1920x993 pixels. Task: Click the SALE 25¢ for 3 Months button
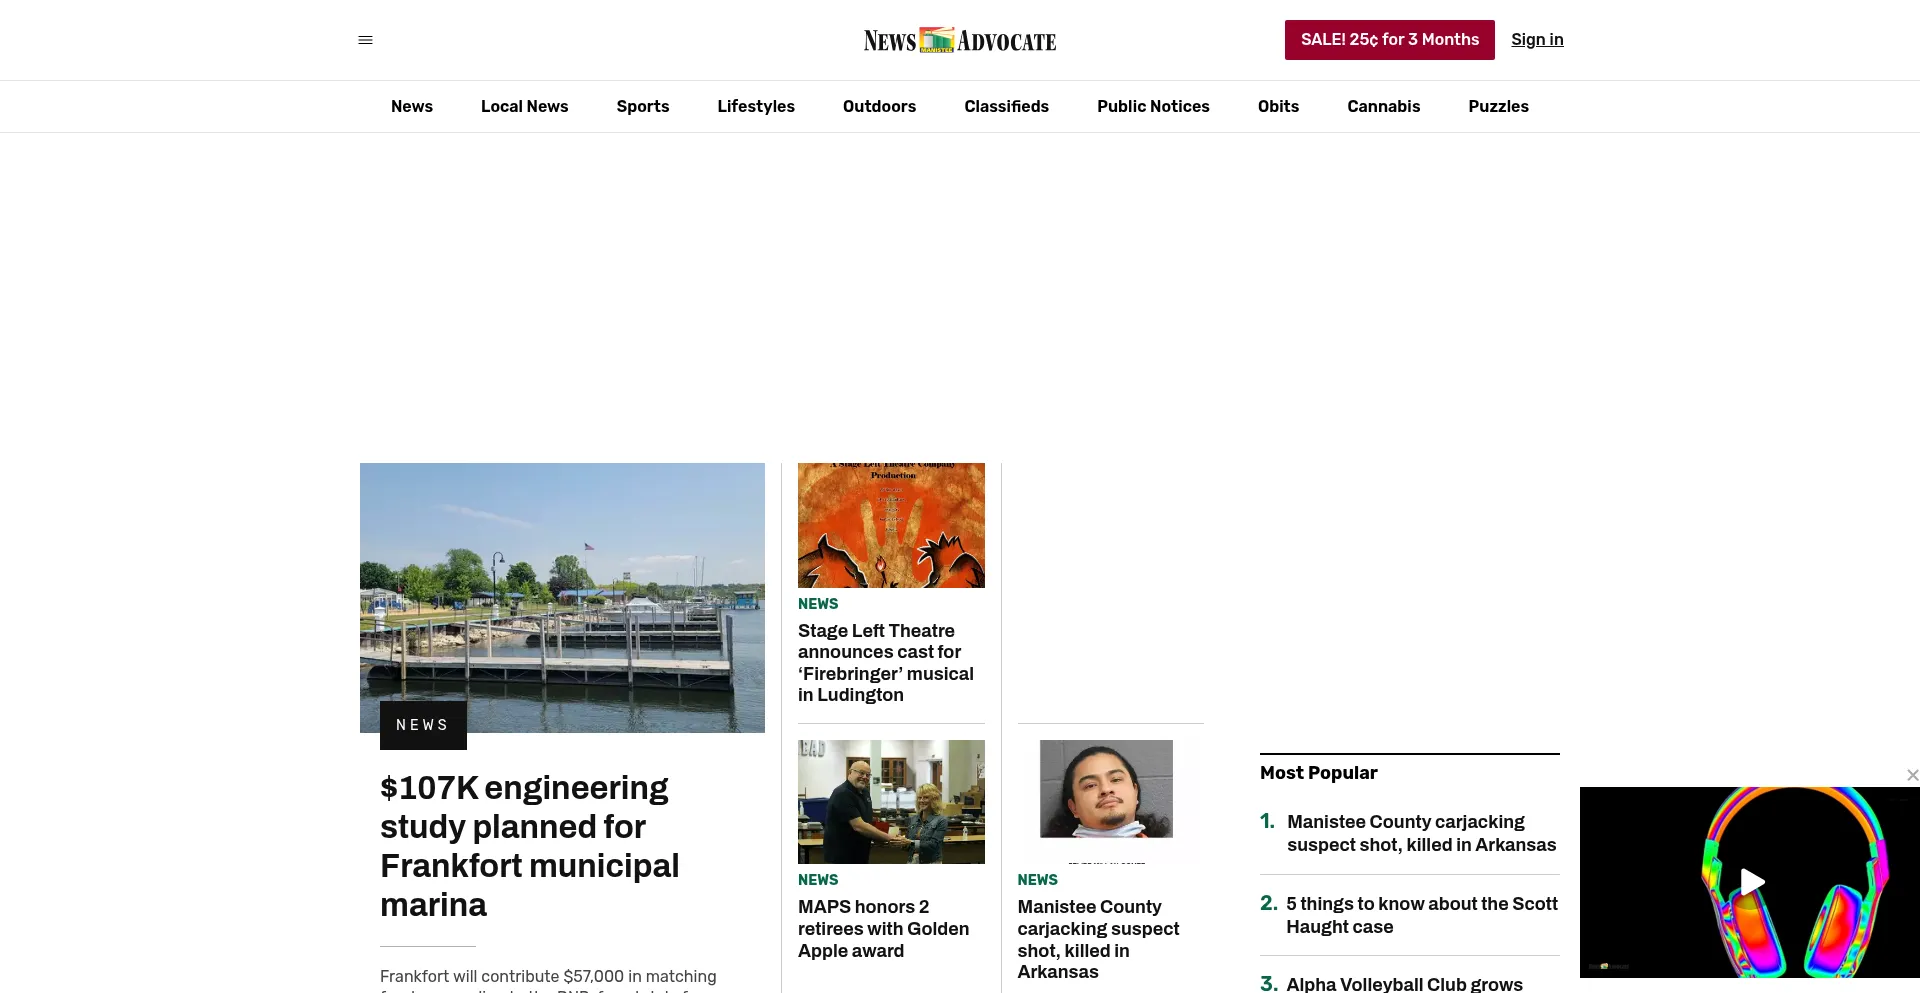click(1389, 40)
